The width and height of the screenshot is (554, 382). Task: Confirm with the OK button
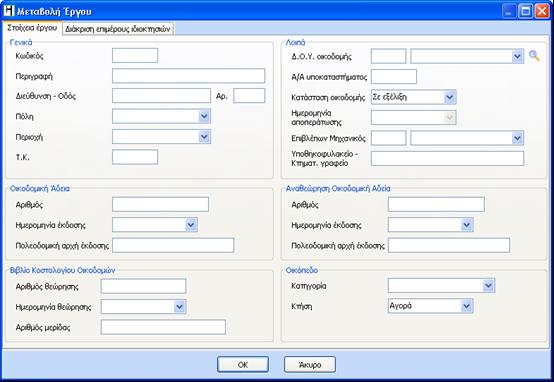click(243, 364)
